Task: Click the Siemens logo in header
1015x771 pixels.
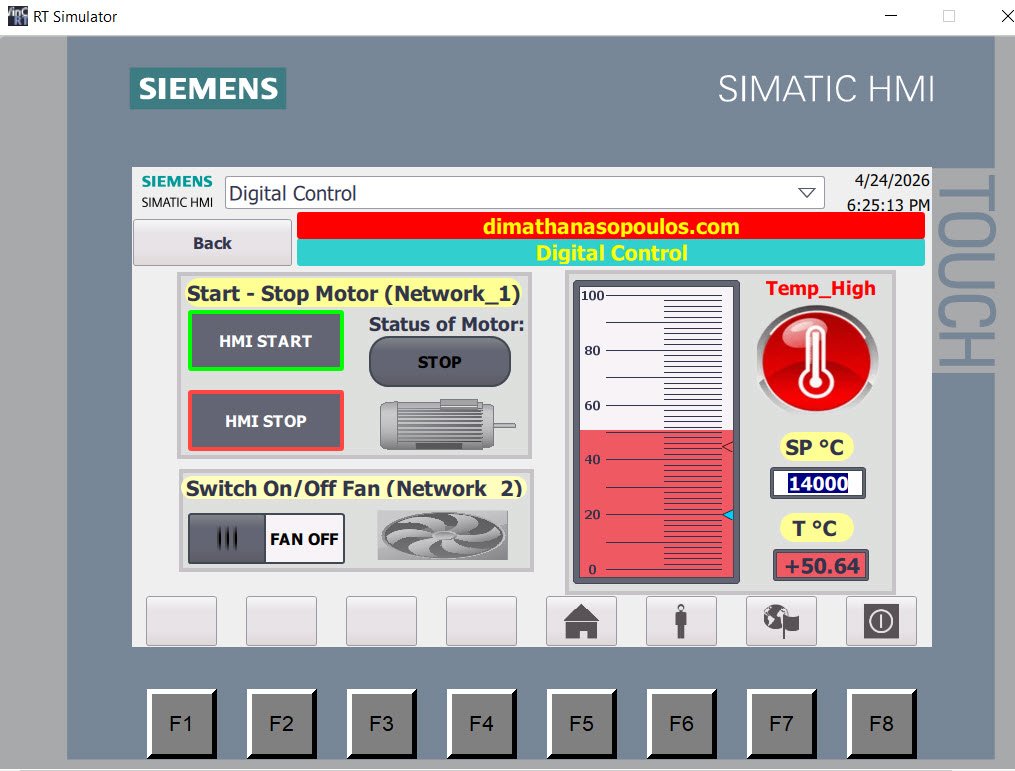Action: point(208,88)
